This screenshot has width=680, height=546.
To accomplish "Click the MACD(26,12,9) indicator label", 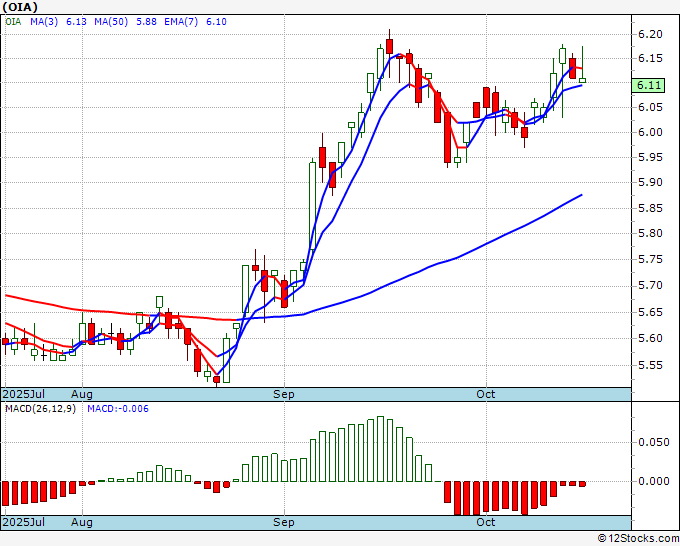I will 40,409.
